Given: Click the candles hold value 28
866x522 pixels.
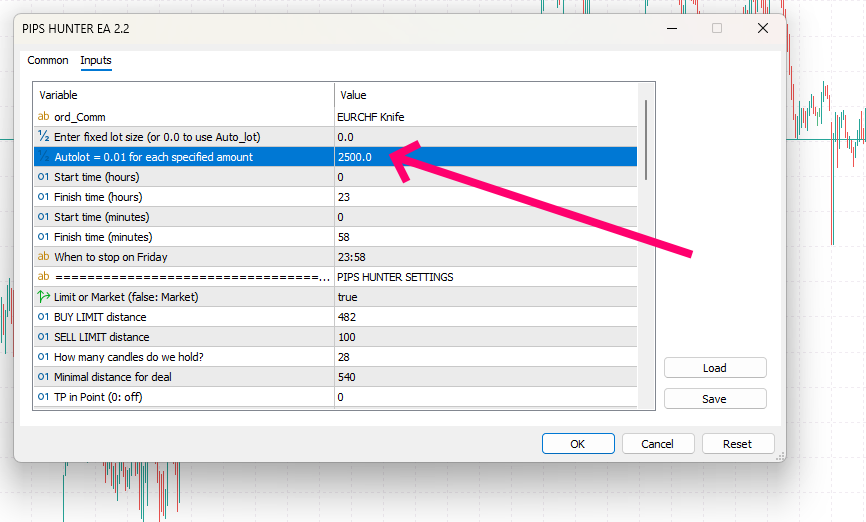Looking at the screenshot, I should coord(344,357).
